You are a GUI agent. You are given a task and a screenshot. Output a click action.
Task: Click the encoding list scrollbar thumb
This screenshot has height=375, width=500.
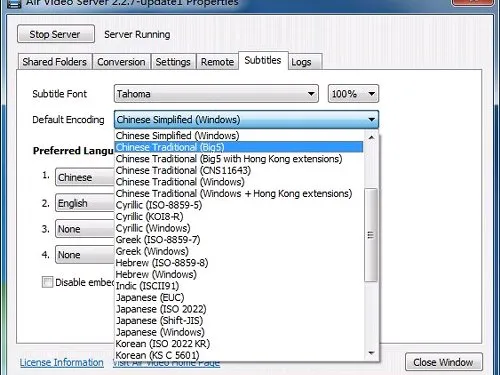(371, 235)
